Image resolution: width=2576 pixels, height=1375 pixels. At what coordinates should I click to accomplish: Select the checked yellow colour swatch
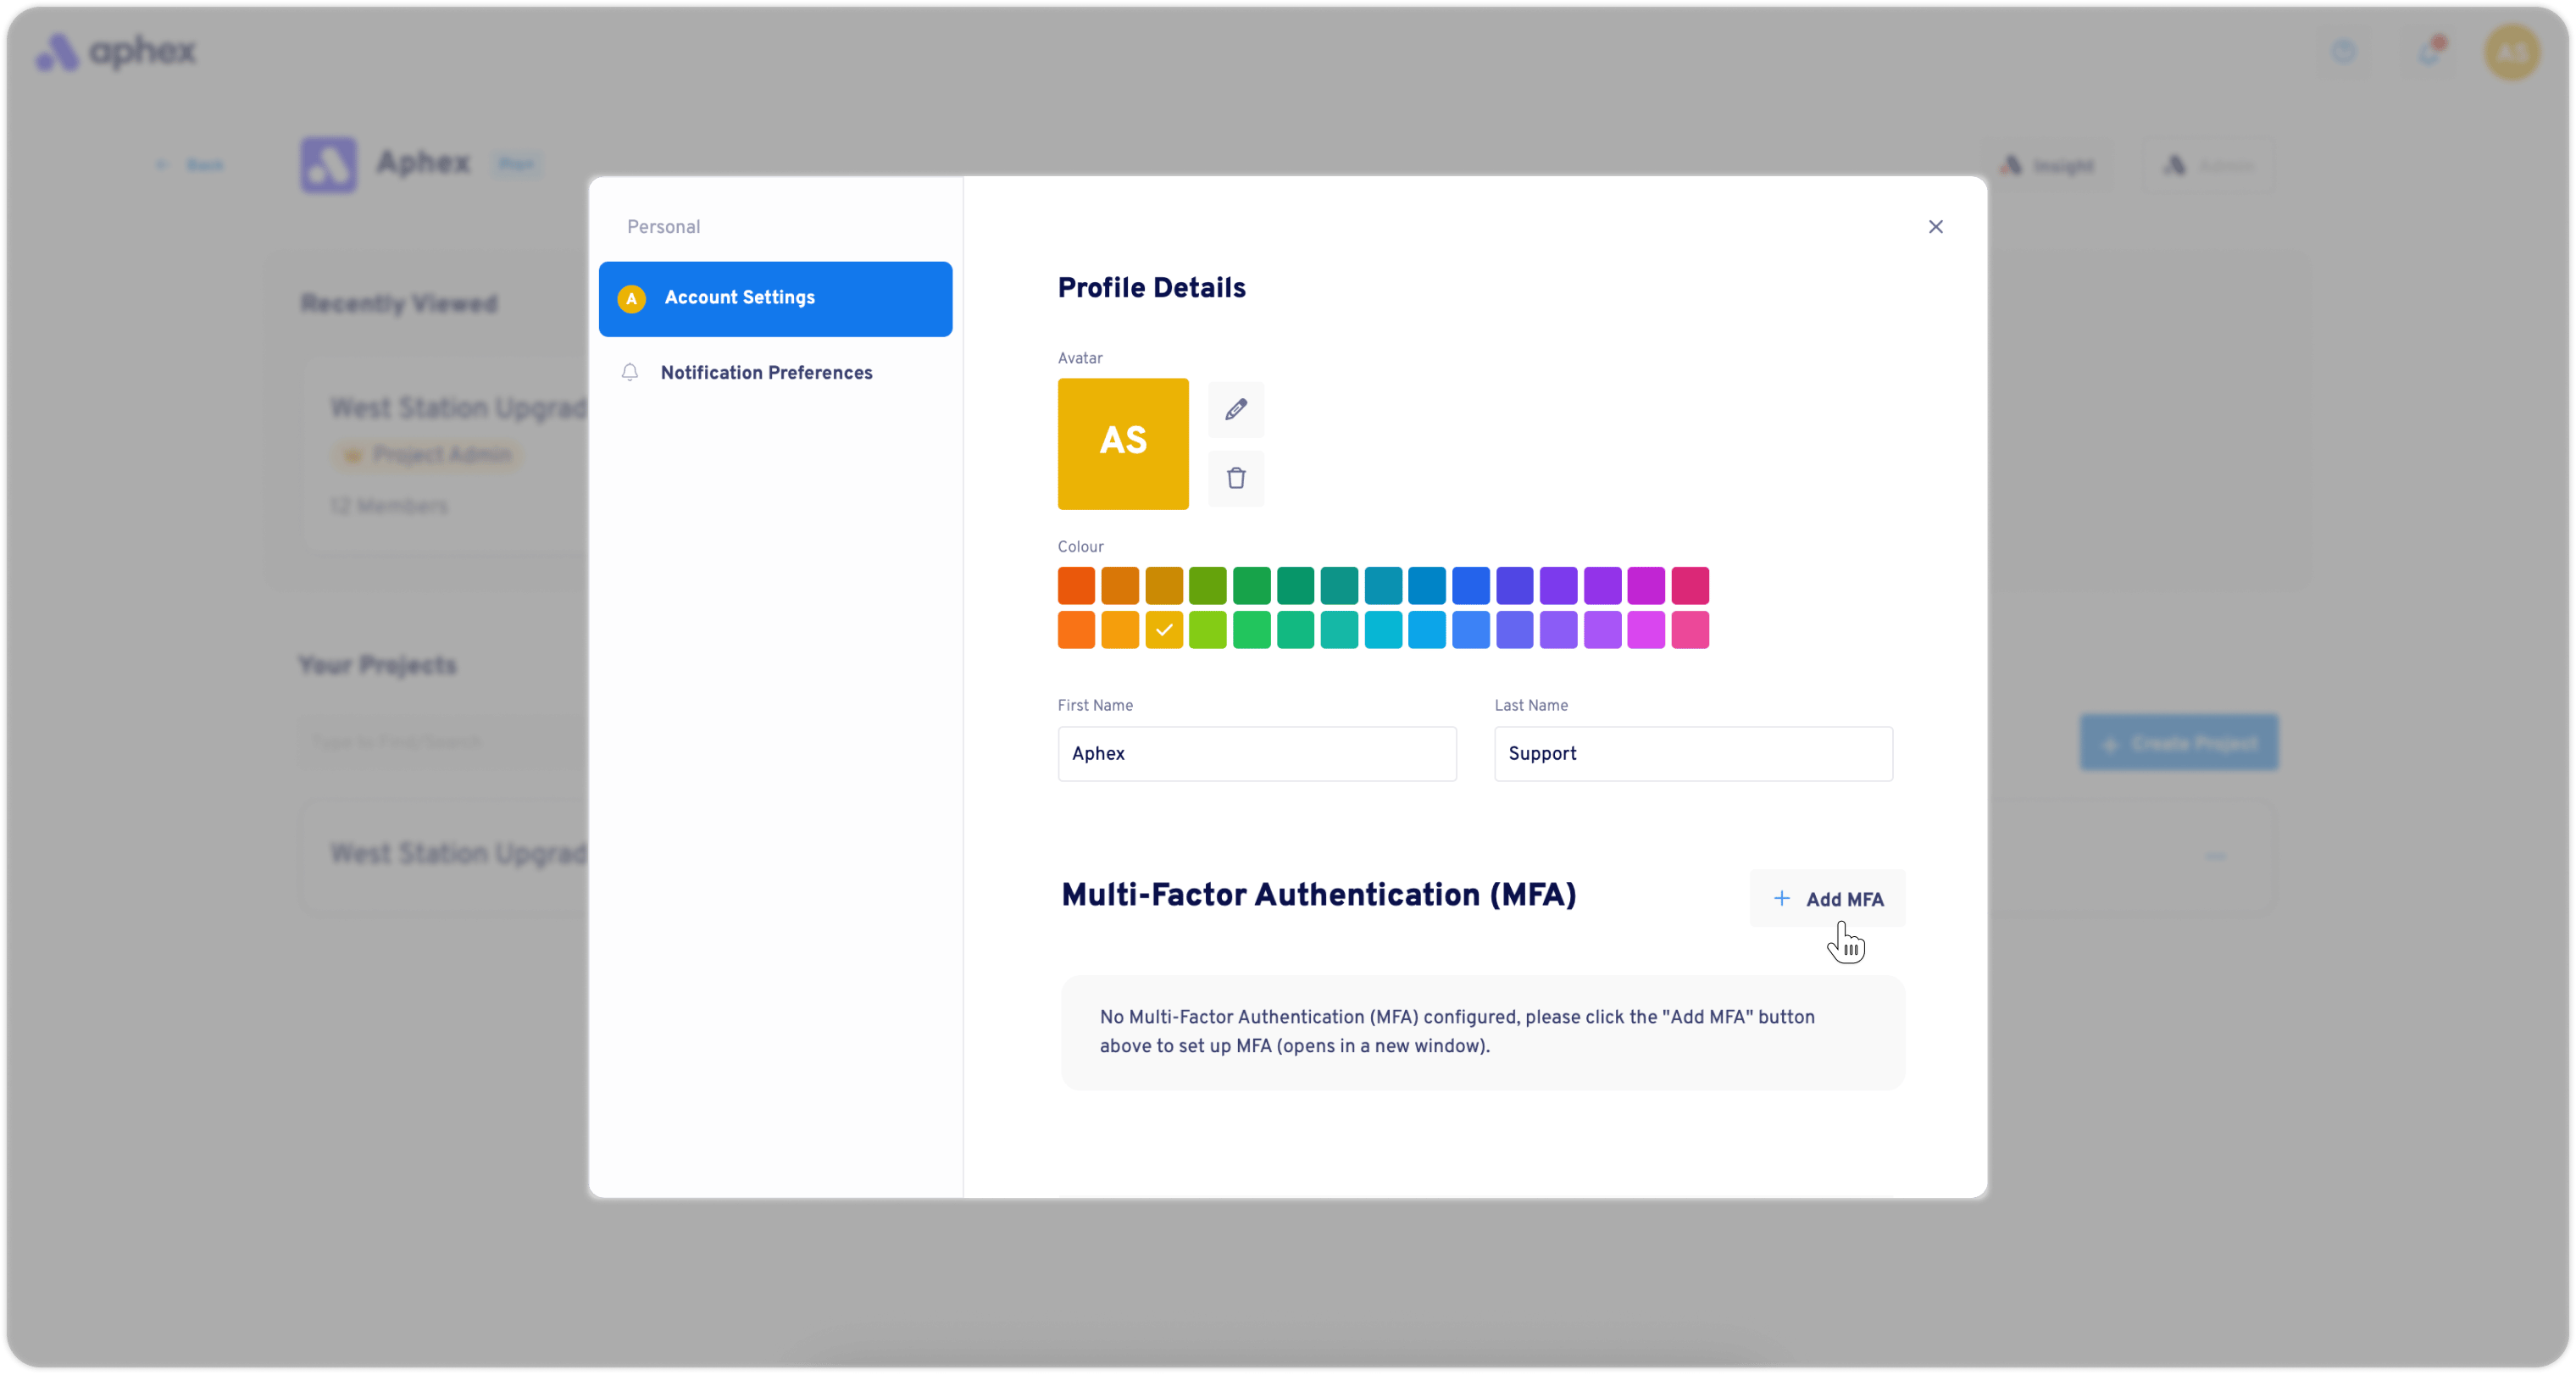pos(1164,630)
